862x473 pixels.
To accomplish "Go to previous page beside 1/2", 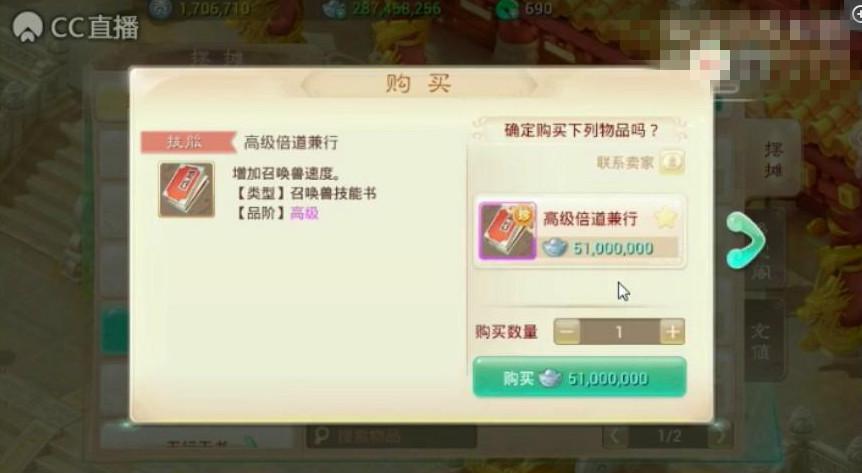I will pyautogui.click(x=616, y=436).
